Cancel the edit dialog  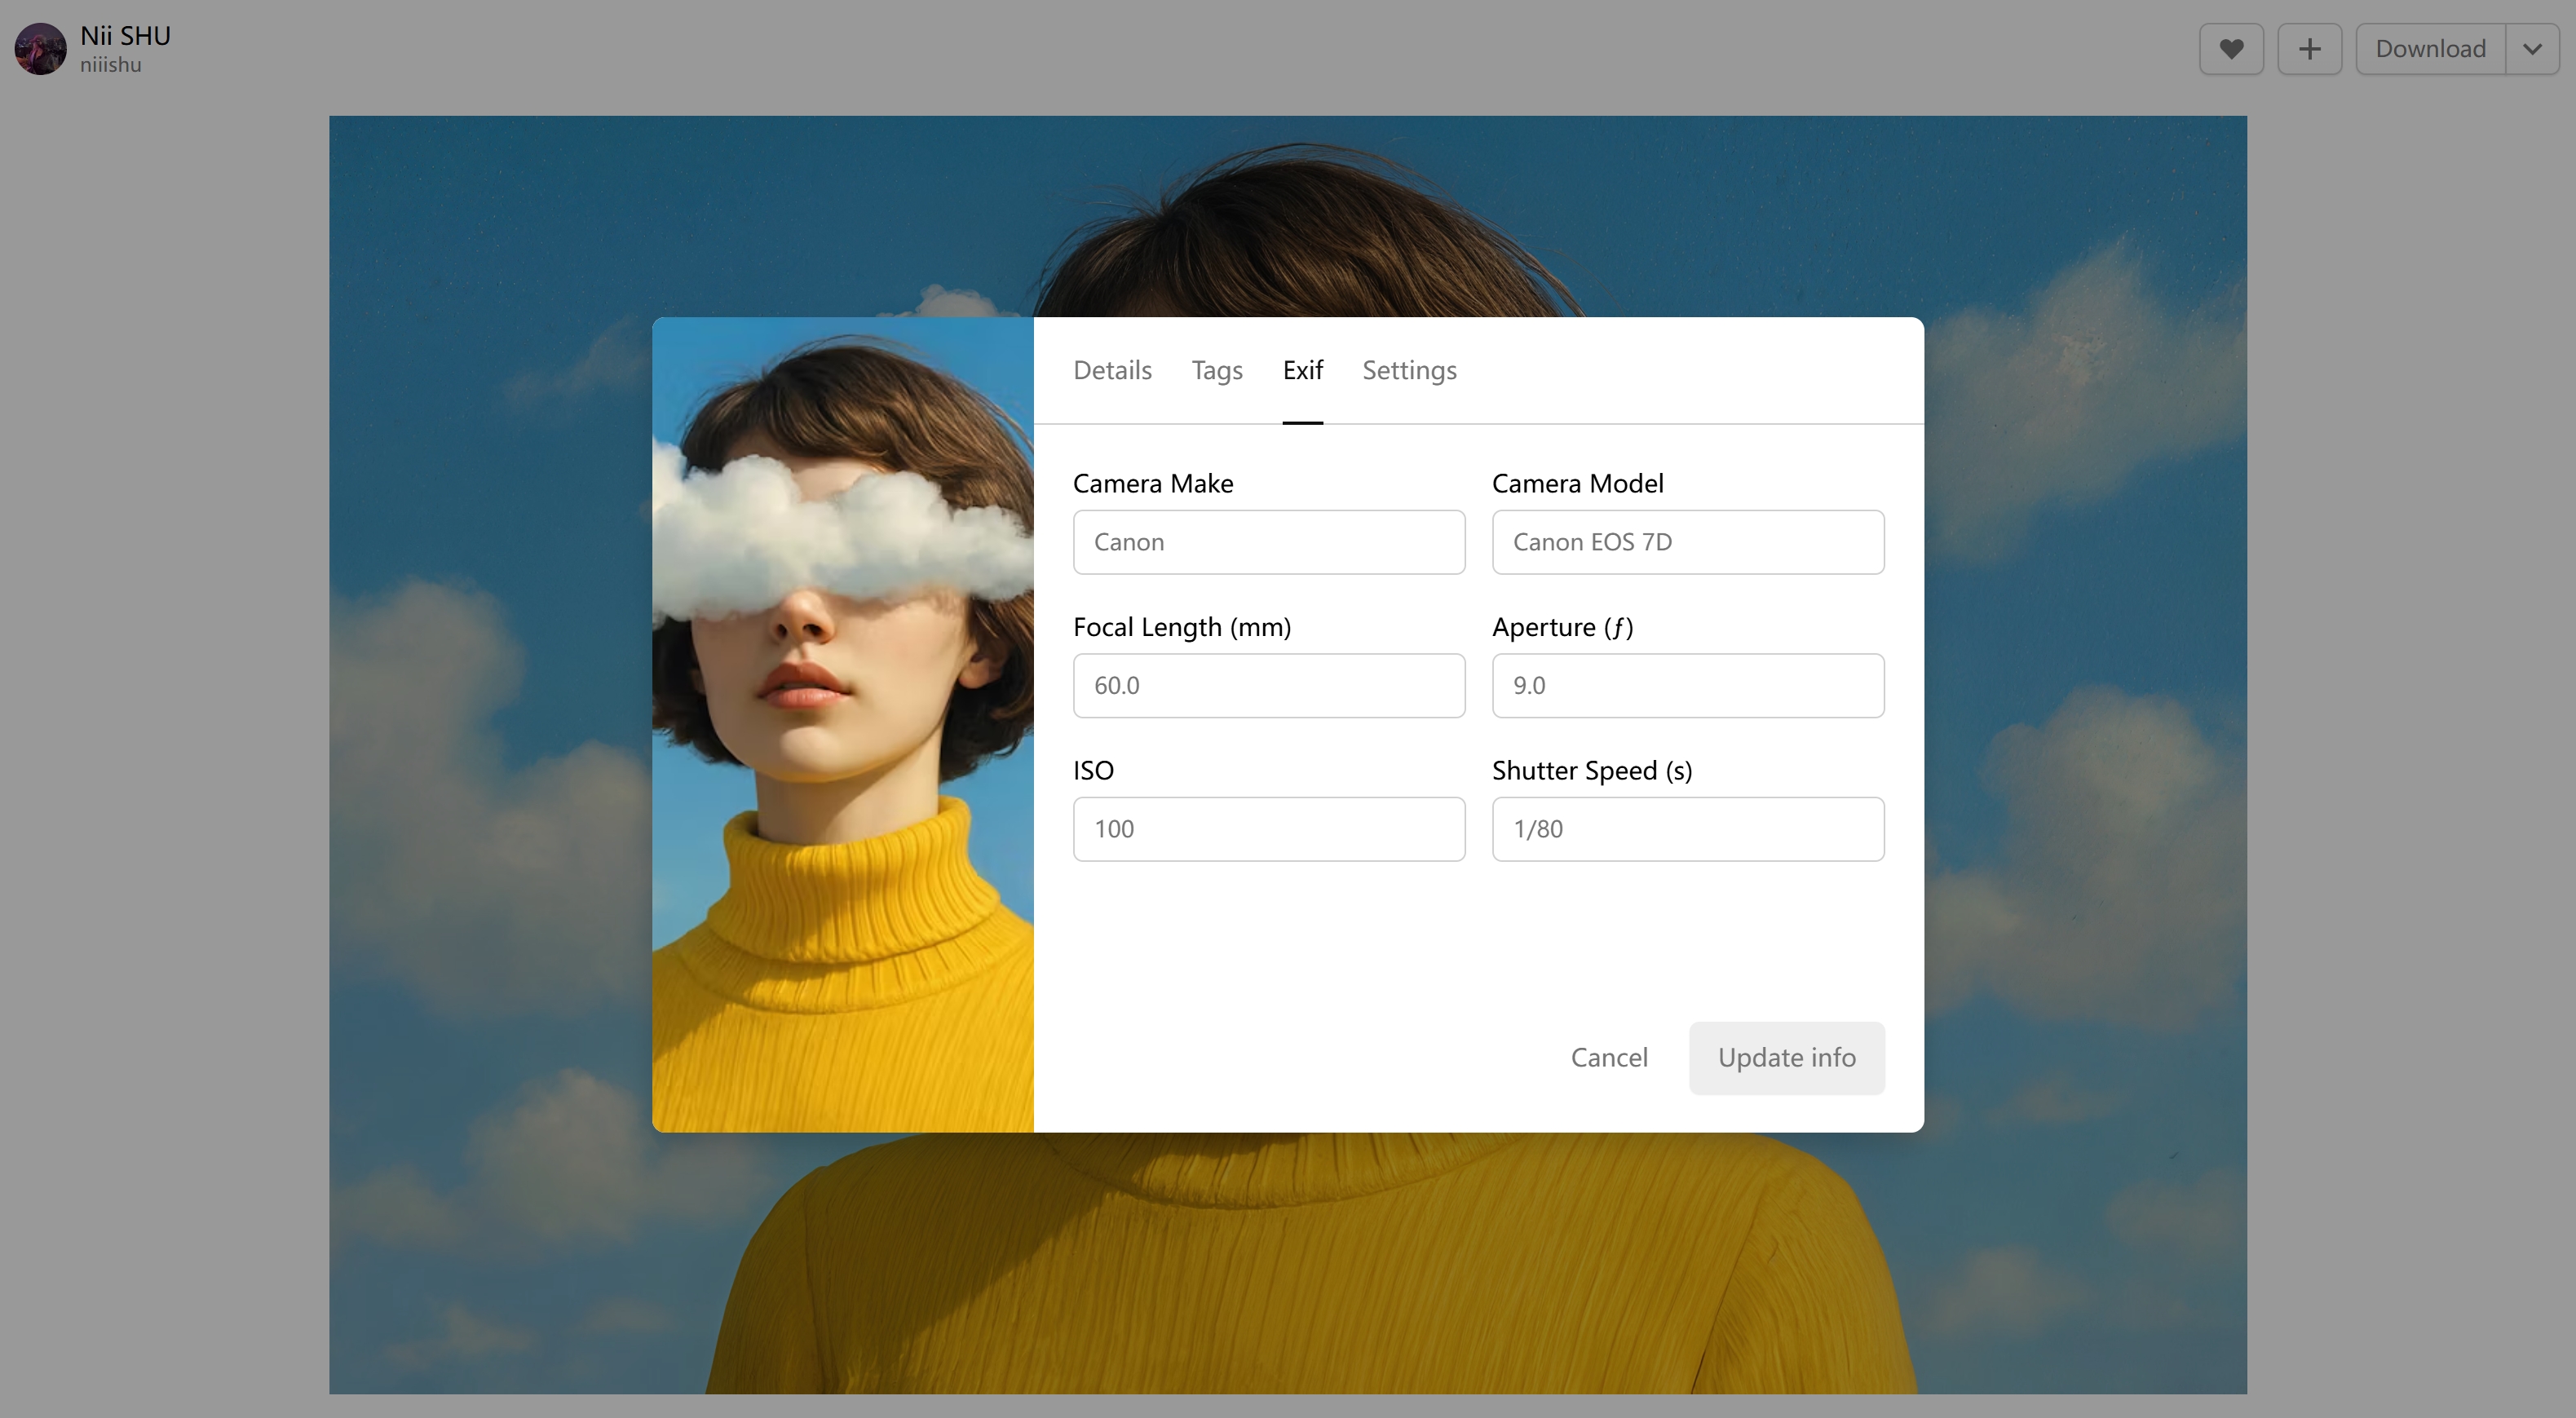coord(1609,1057)
